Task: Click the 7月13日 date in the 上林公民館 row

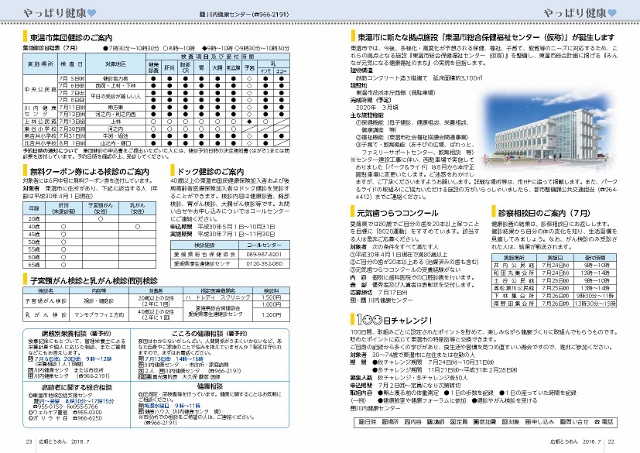Action: [71, 122]
